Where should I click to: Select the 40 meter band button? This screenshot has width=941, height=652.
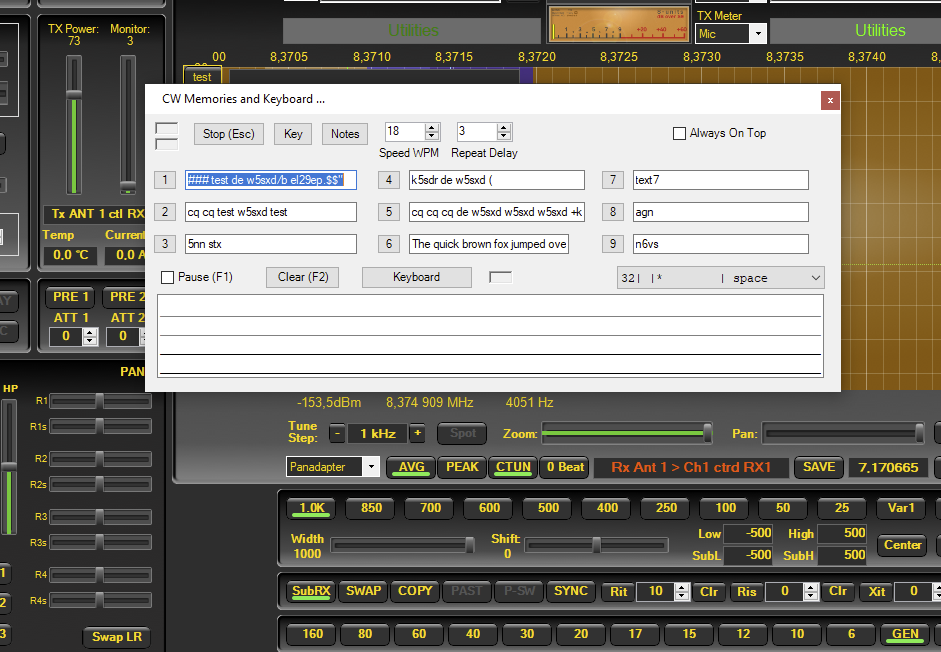coord(473,634)
